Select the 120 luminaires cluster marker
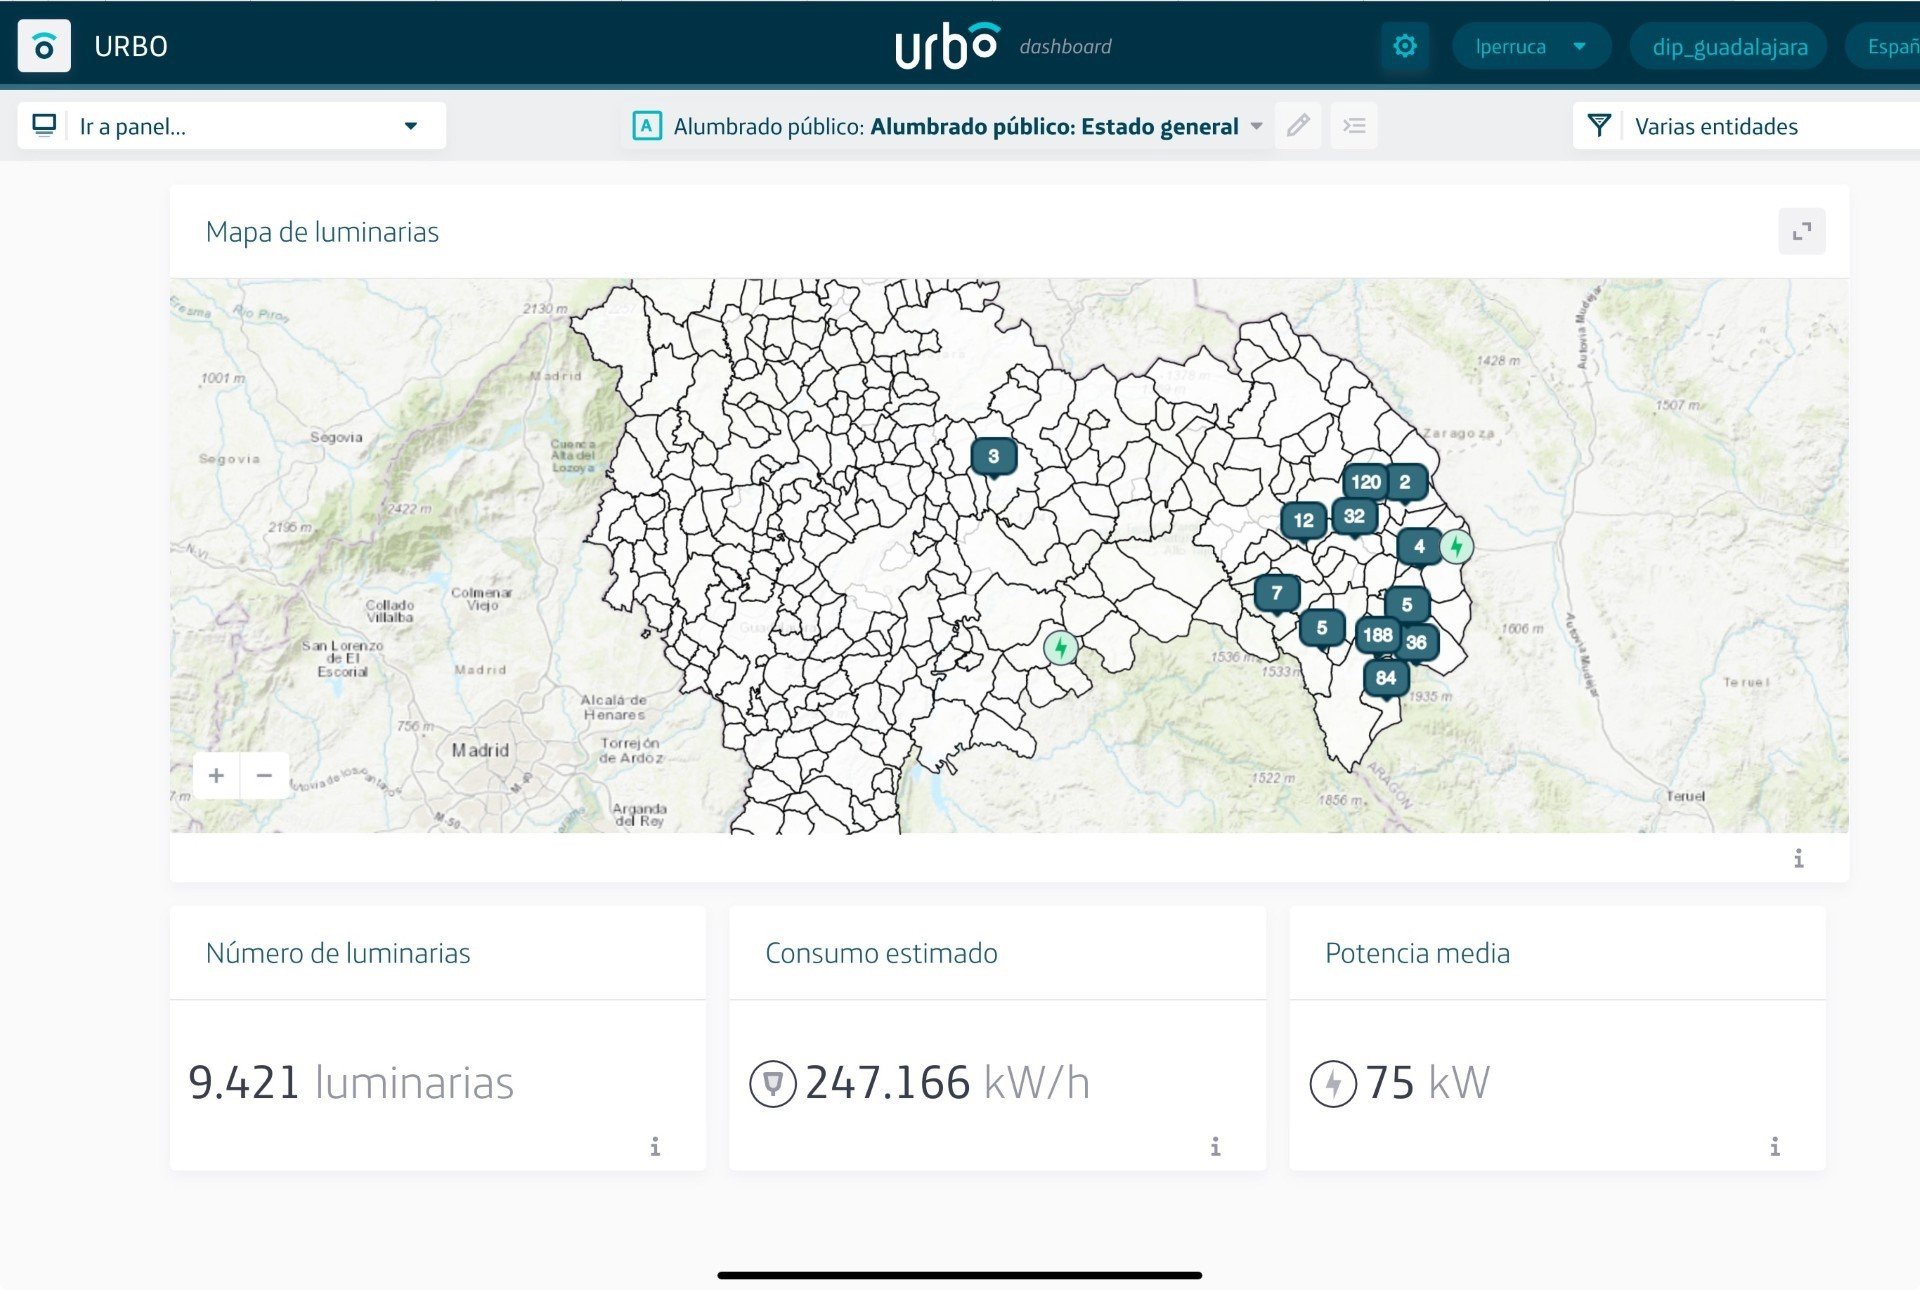1920x1290 pixels. point(1365,482)
